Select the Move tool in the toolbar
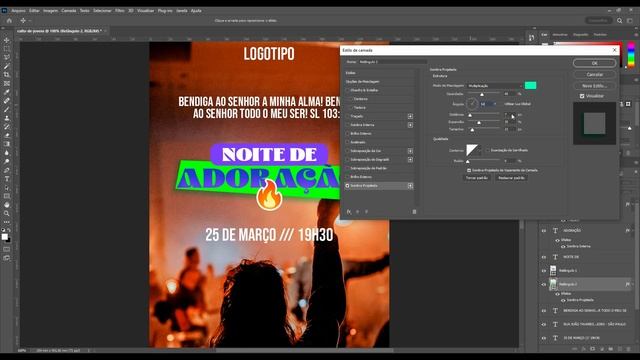The width and height of the screenshot is (640, 360). click(7, 40)
